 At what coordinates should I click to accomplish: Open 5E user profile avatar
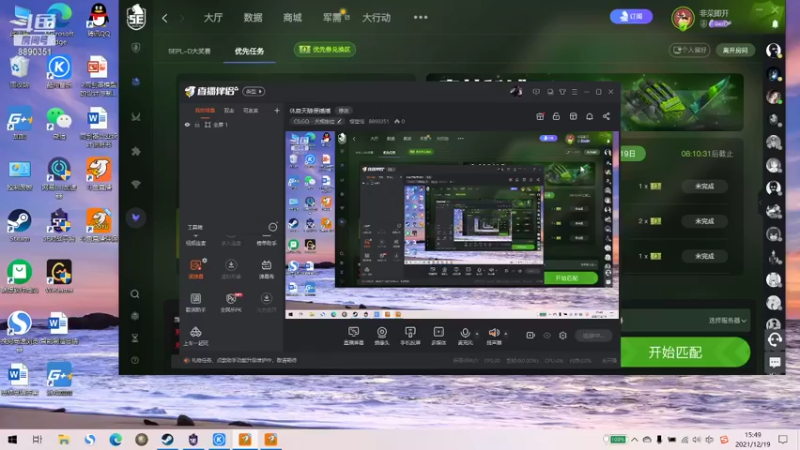point(683,18)
